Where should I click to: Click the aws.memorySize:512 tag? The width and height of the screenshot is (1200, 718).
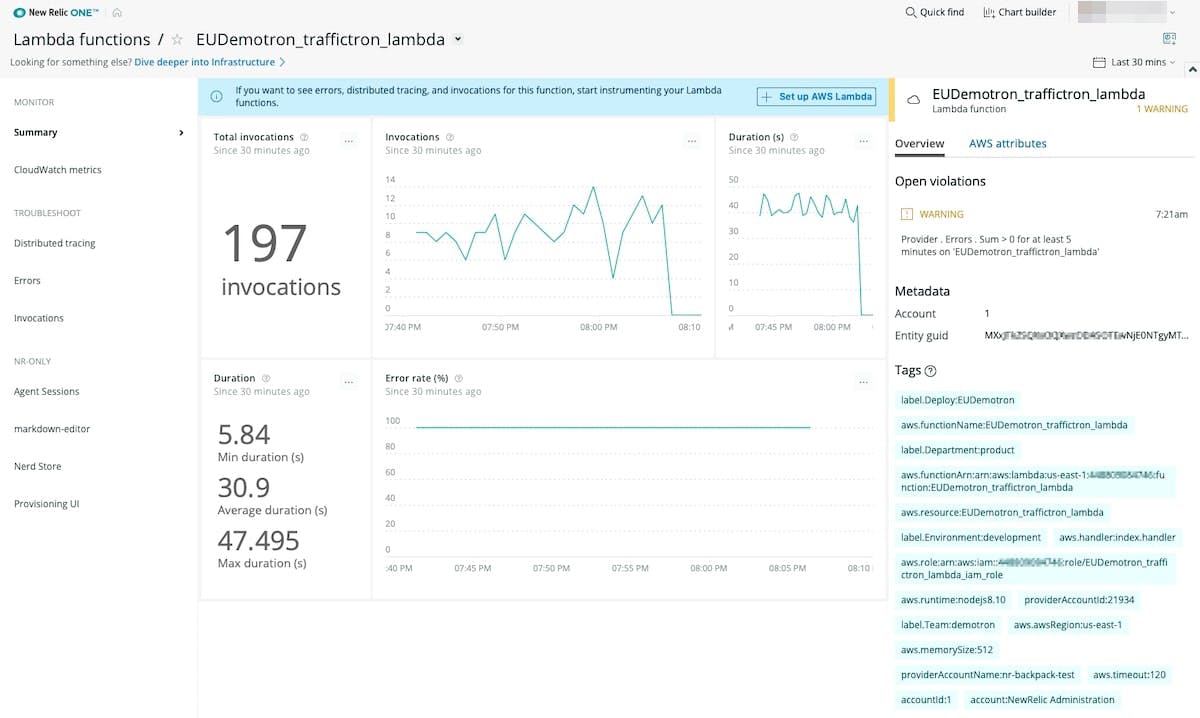tap(947, 650)
